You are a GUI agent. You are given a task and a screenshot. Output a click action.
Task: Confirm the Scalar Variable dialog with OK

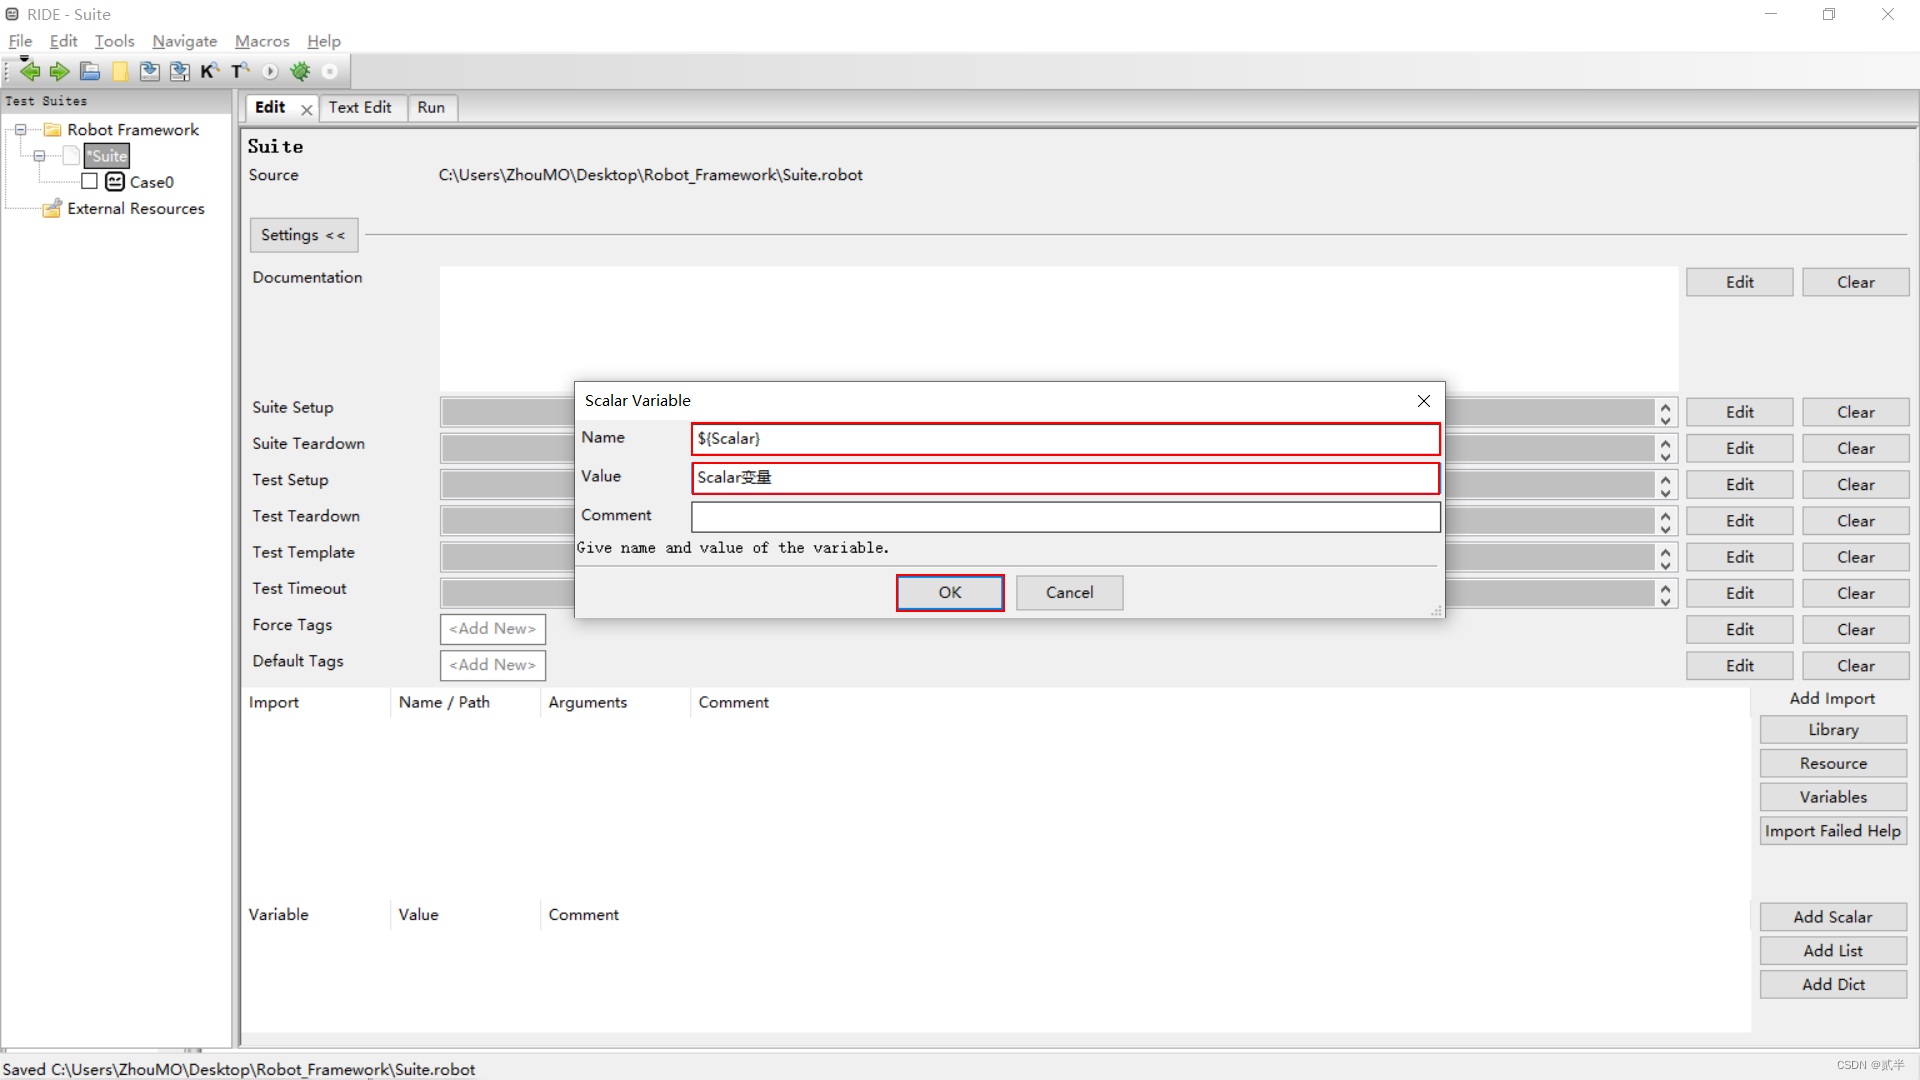(x=949, y=592)
